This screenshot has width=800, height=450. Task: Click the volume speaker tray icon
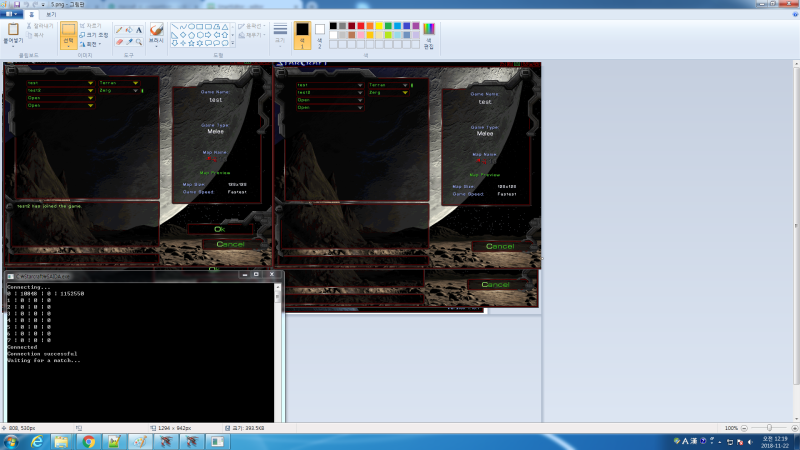750,442
